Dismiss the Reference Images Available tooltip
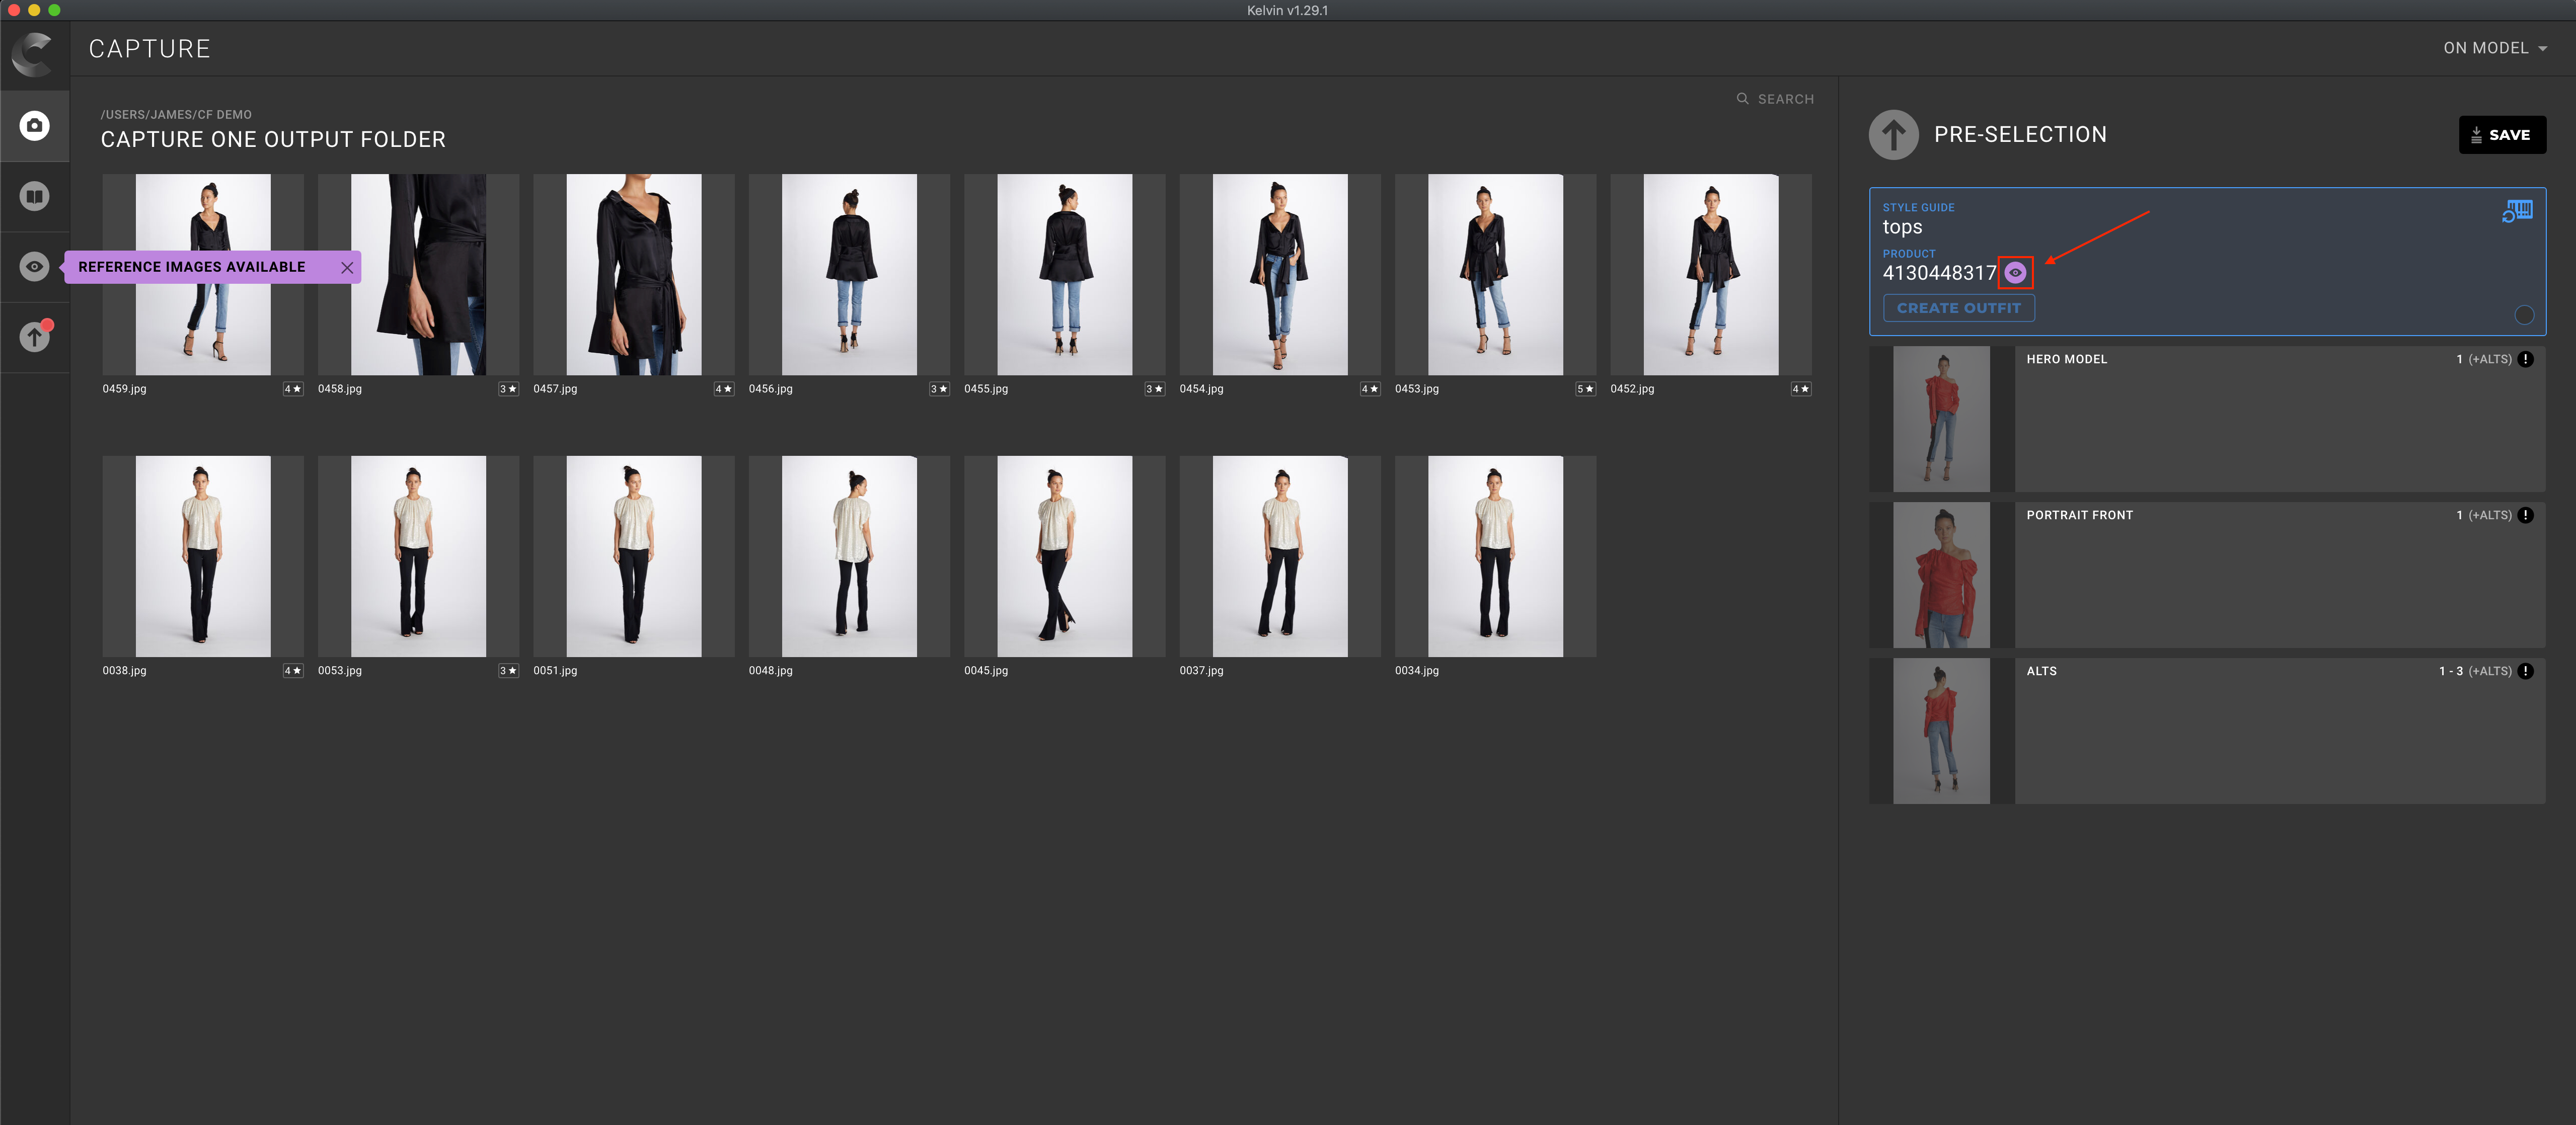The height and width of the screenshot is (1125, 2576). pyautogui.click(x=347, y=268)
